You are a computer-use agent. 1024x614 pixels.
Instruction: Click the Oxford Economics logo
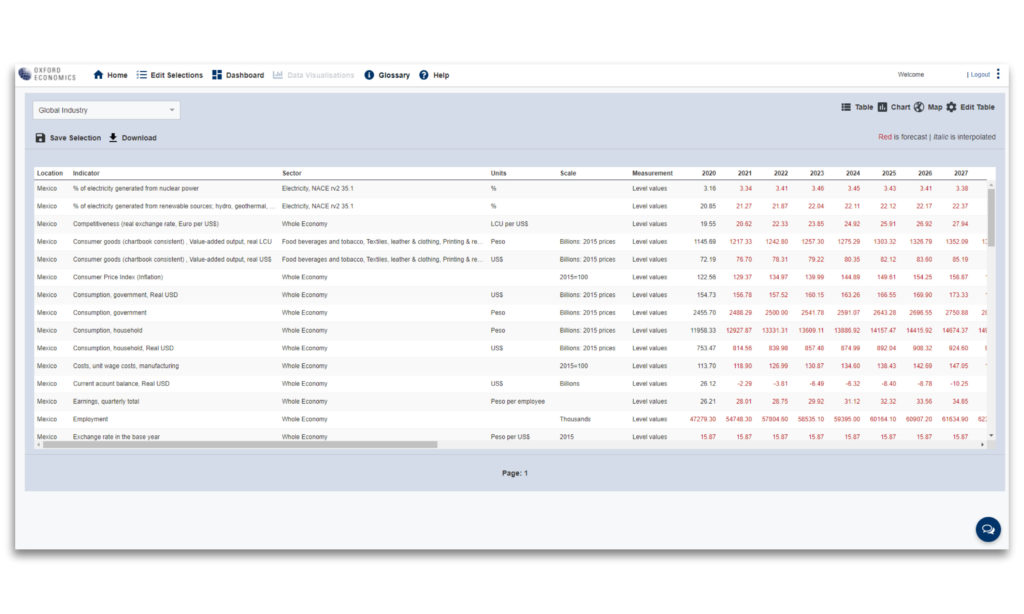click(47, 74)
